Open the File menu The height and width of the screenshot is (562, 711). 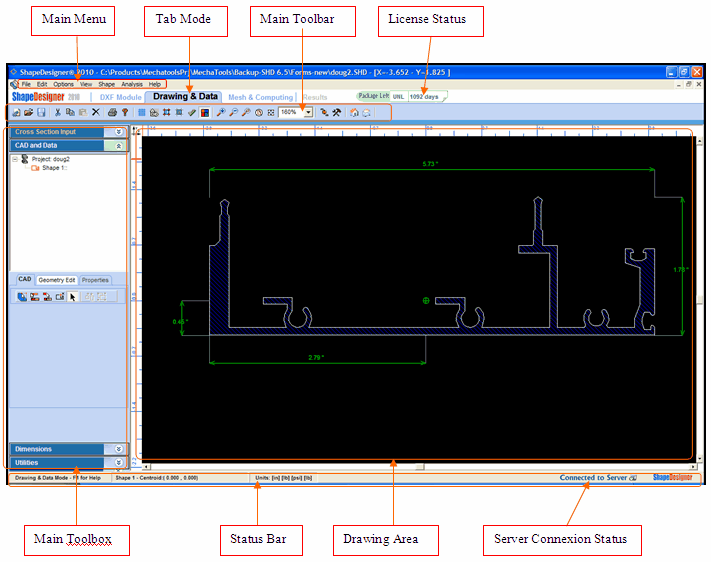[x=26, y=84]
